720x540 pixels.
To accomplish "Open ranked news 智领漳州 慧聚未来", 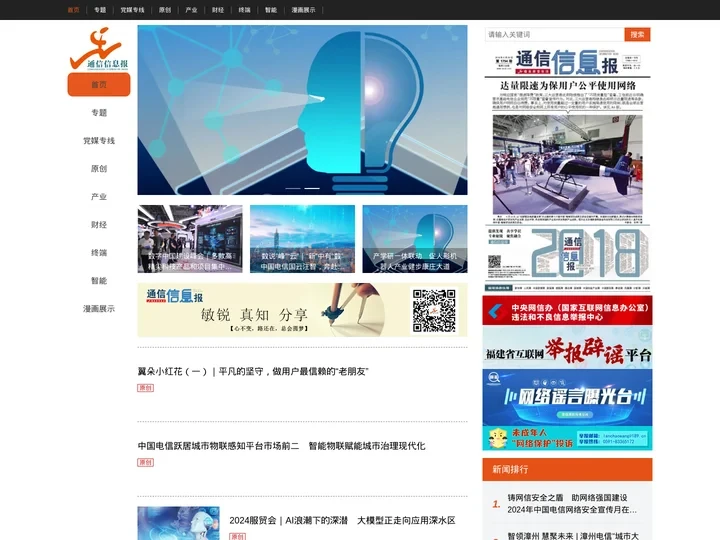I will 573,536.
